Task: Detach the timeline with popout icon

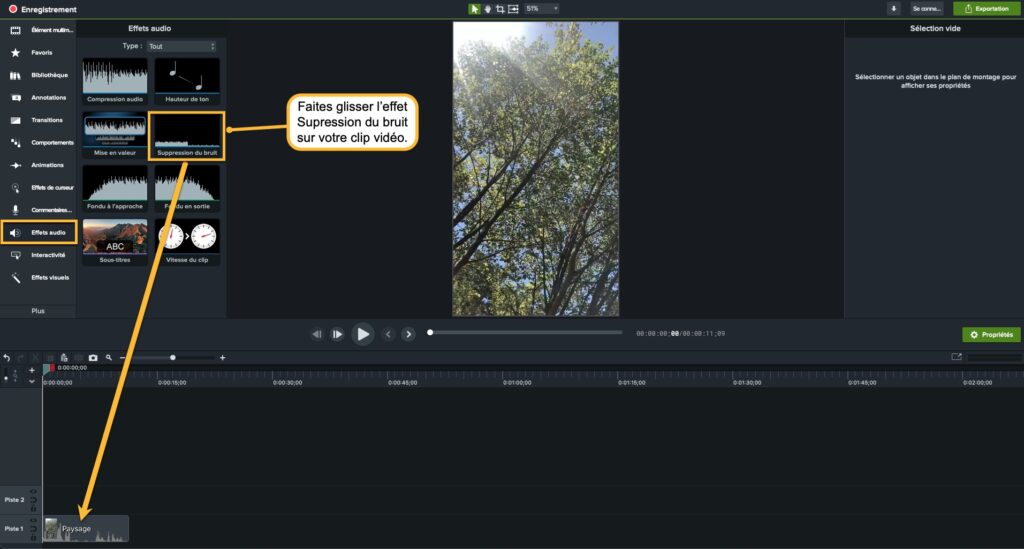Action: coord(957,357)
